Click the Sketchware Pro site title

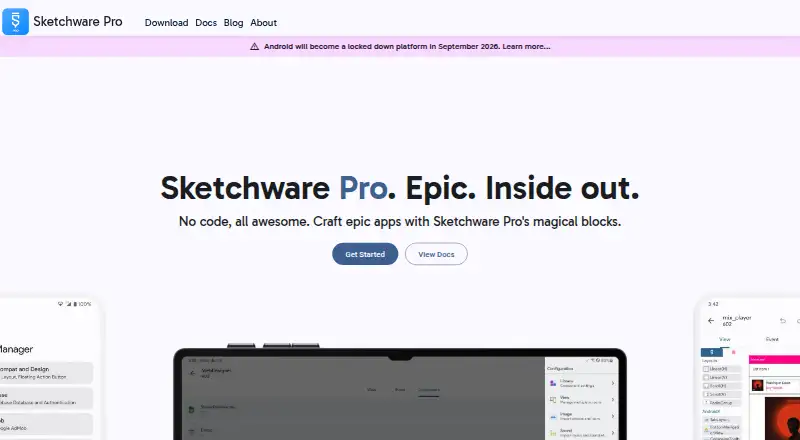click(x=78, y=21)
